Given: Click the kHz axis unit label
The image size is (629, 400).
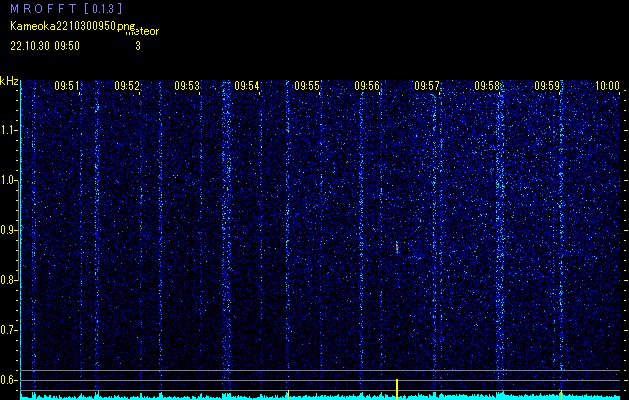Looking at the screenshot, I should coord(9,81).
